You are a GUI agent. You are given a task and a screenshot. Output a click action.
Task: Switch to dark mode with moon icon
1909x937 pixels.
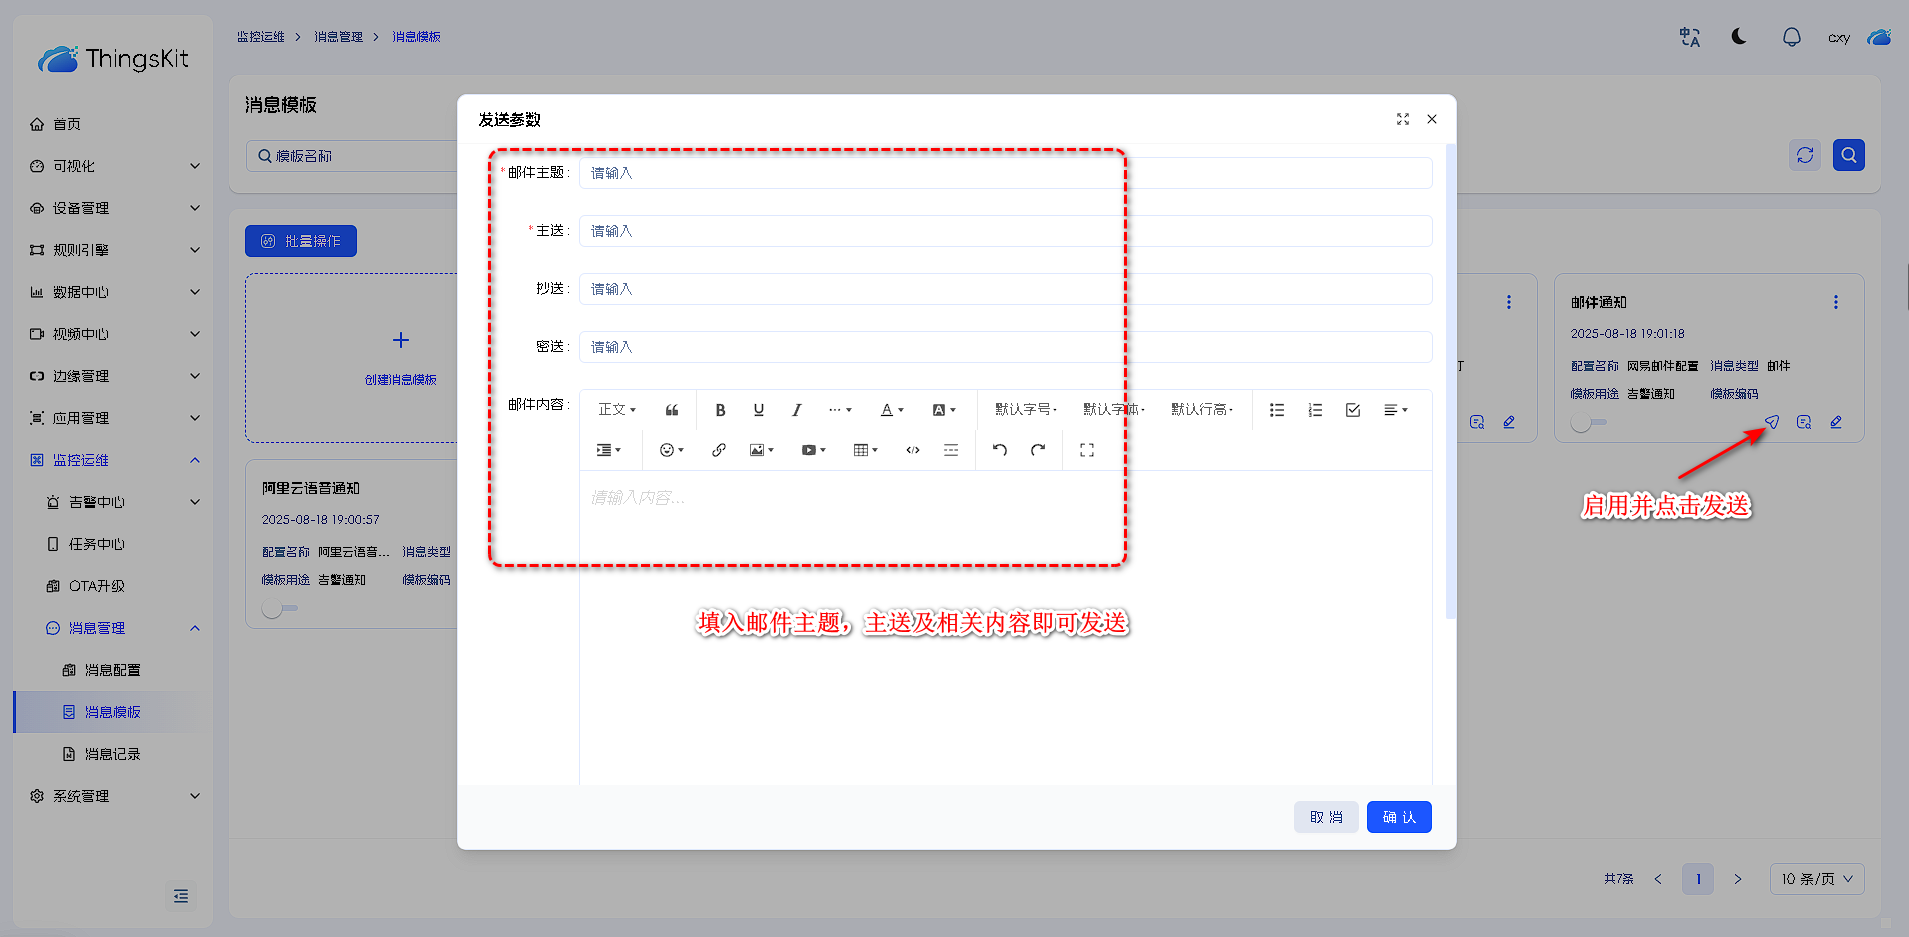[x=1739, y=37]
